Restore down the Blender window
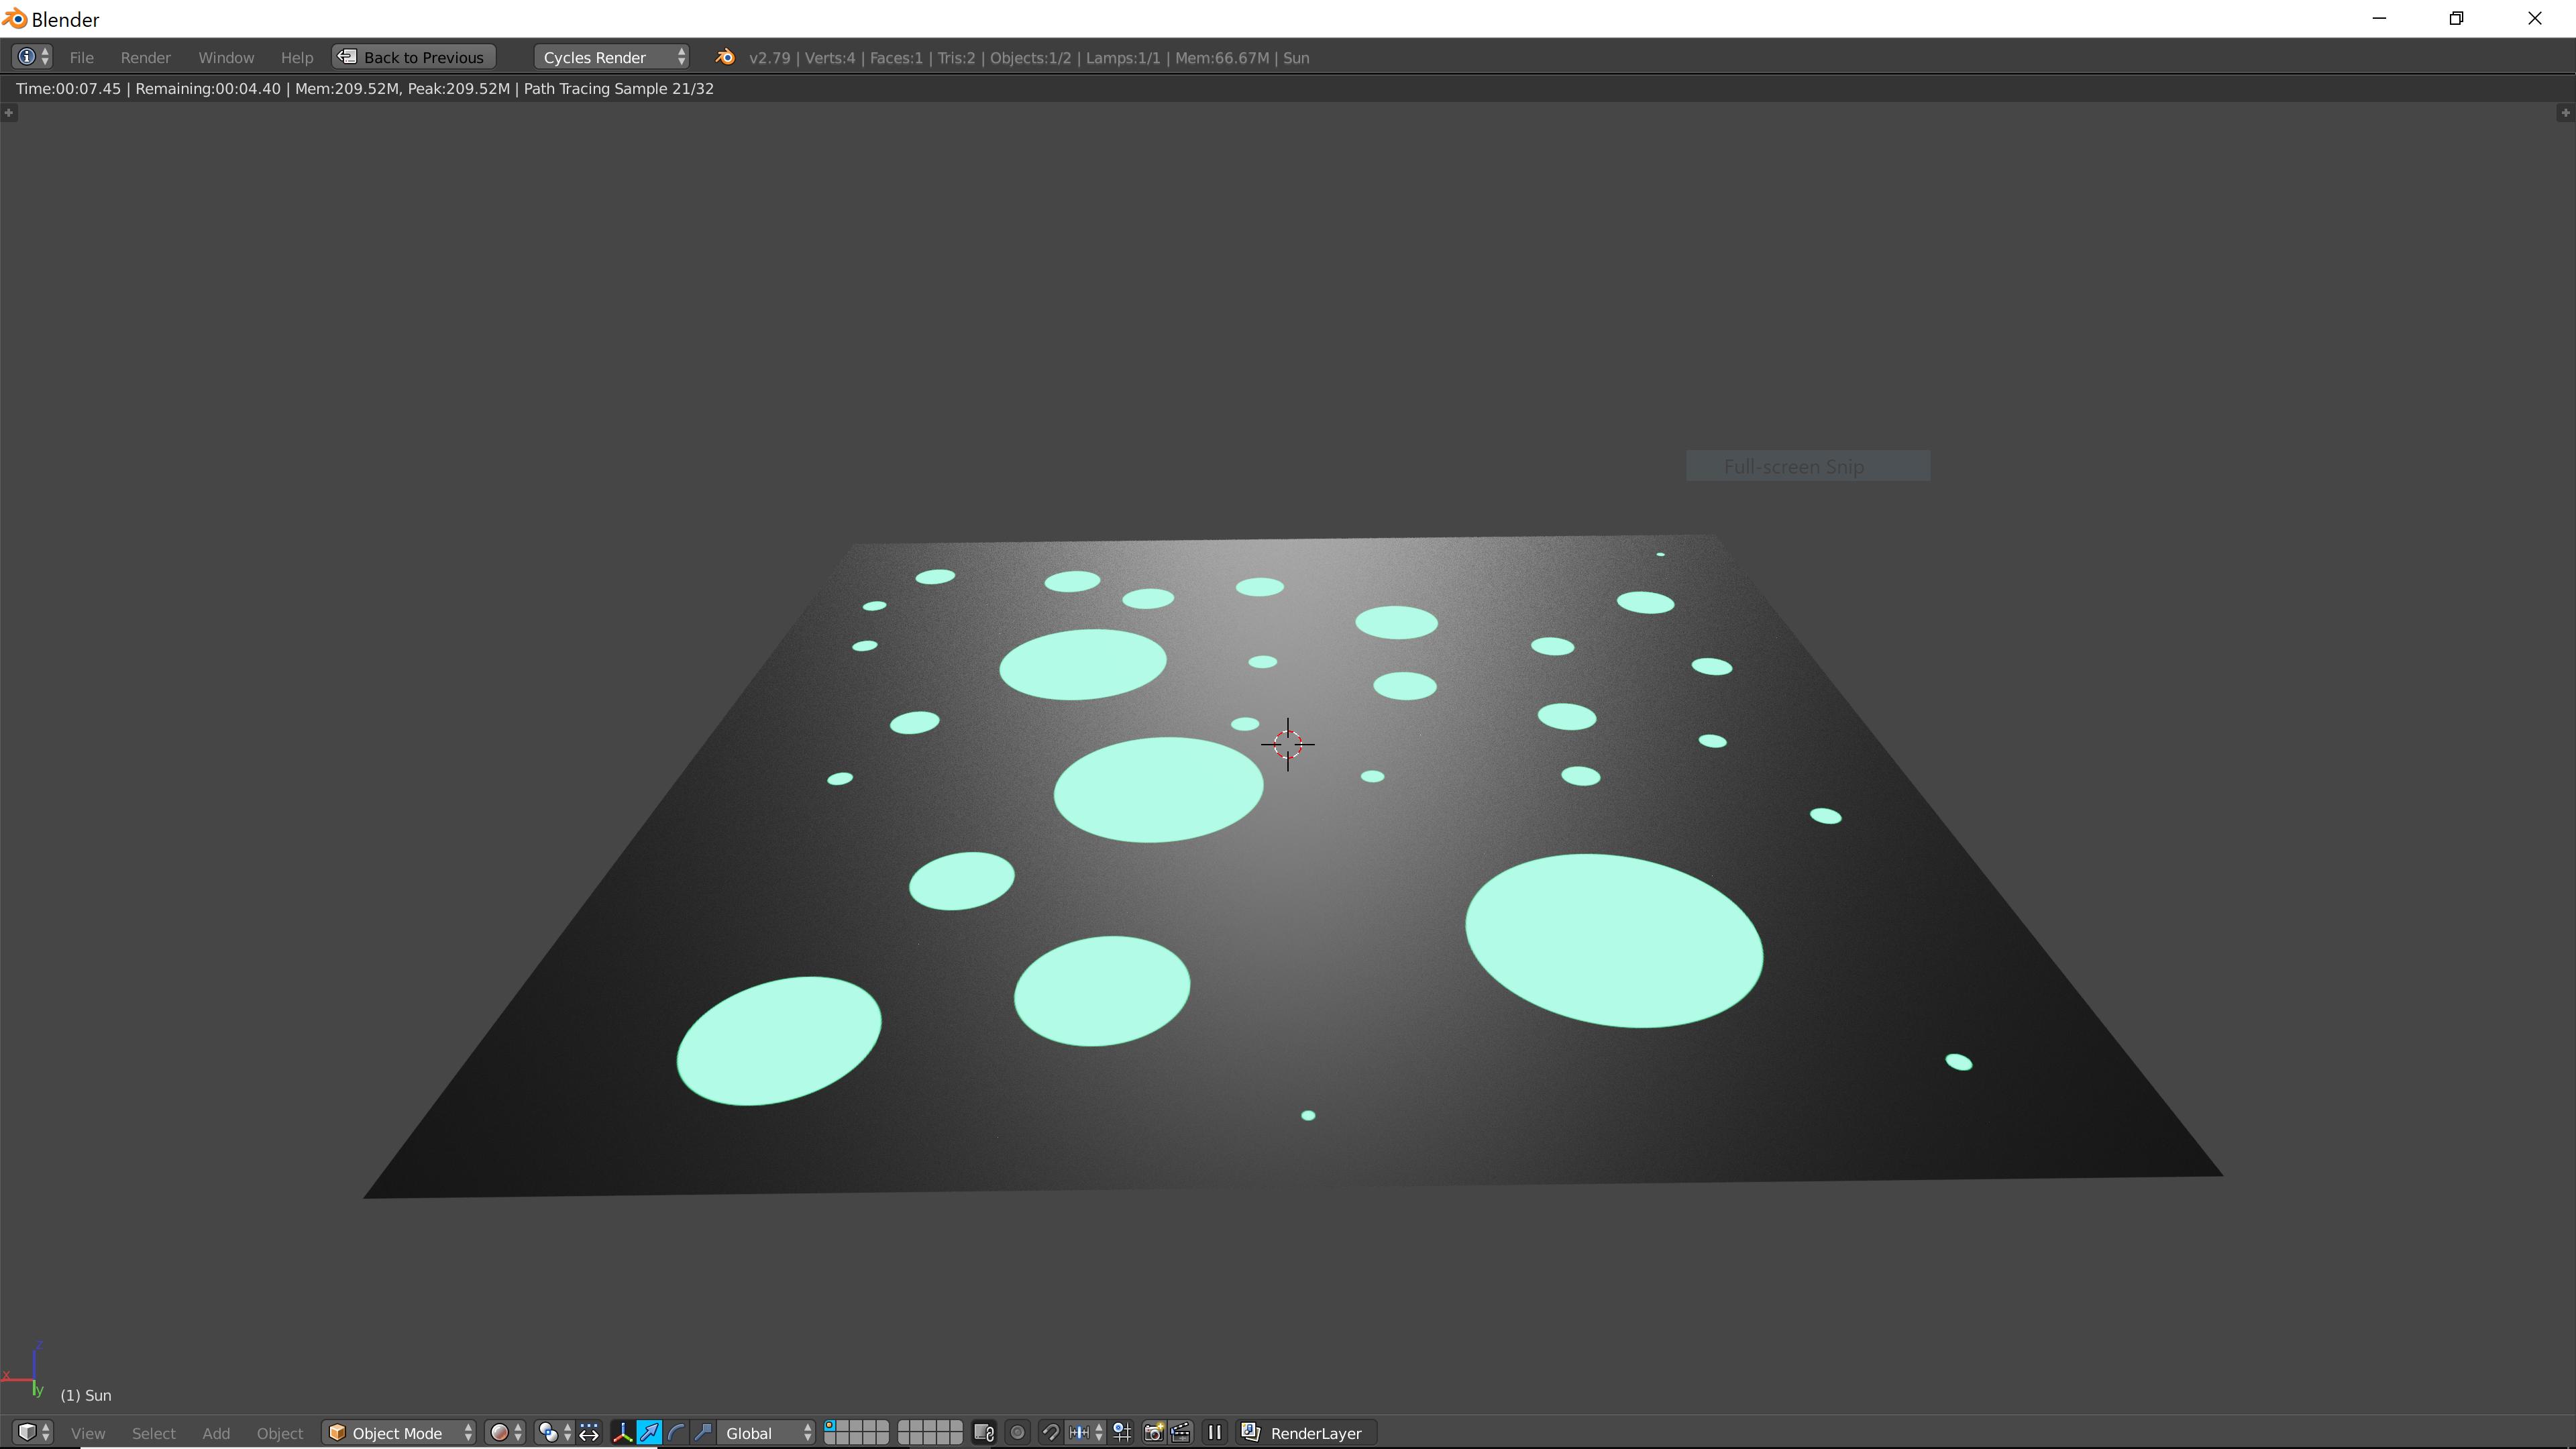 tap(2456, 18)
